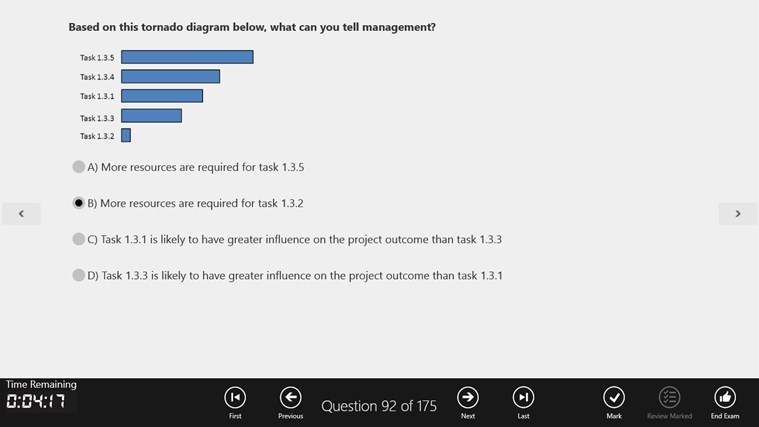Click the Time Remaining countdown display
Screen dimensions: 759x427
[x=36, y=401]
